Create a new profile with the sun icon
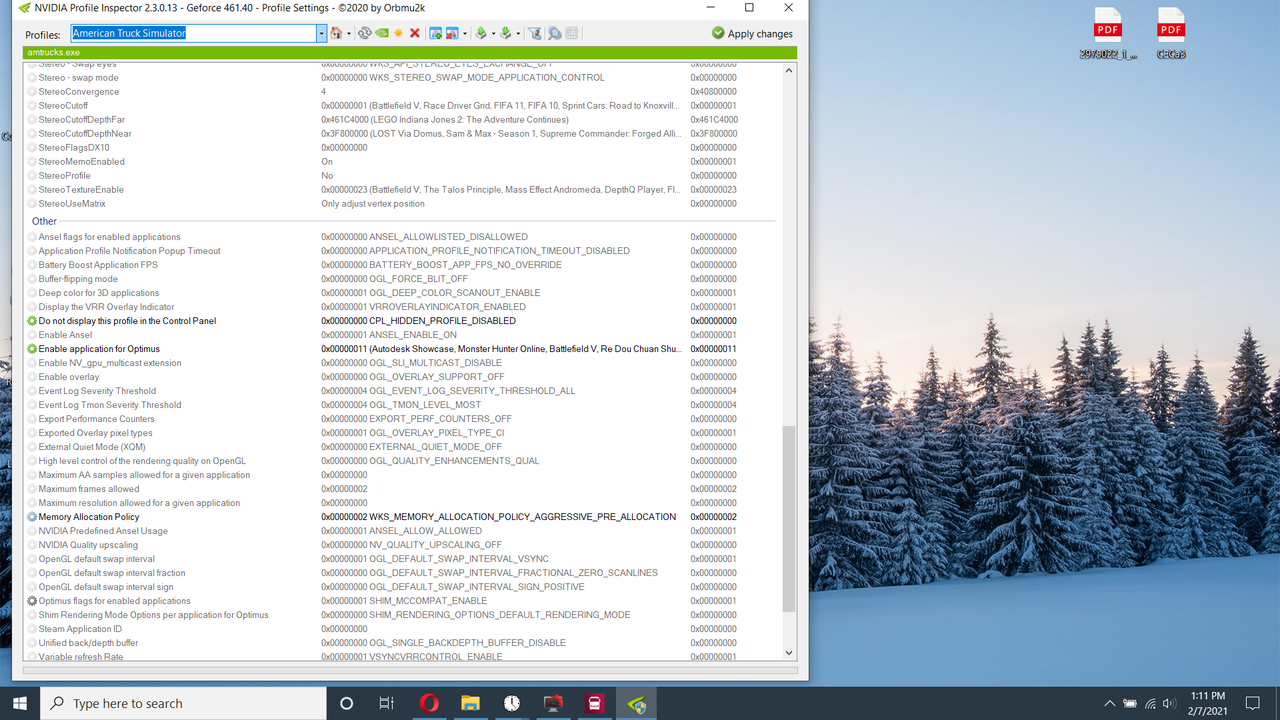The width and height of the screenshot is (1280, 720). (398, 33)
